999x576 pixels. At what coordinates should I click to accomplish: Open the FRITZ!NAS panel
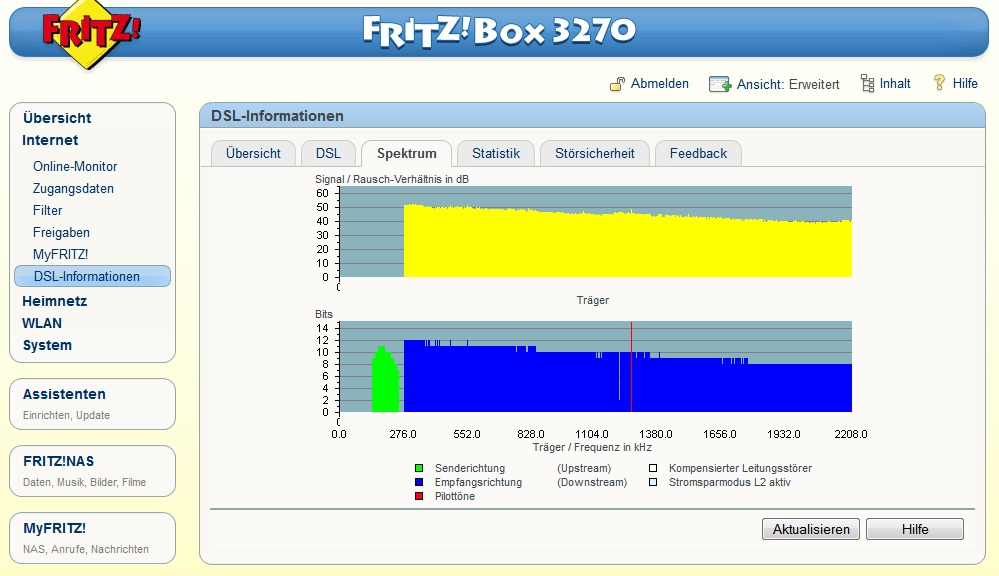tap(92, 471)
